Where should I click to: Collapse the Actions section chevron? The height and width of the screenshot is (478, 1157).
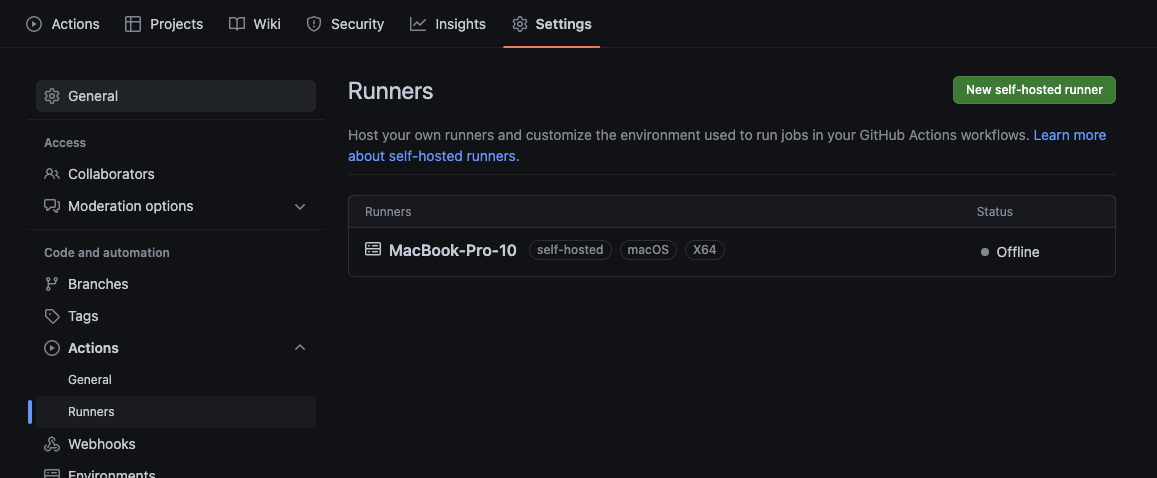tap(300, 347)
